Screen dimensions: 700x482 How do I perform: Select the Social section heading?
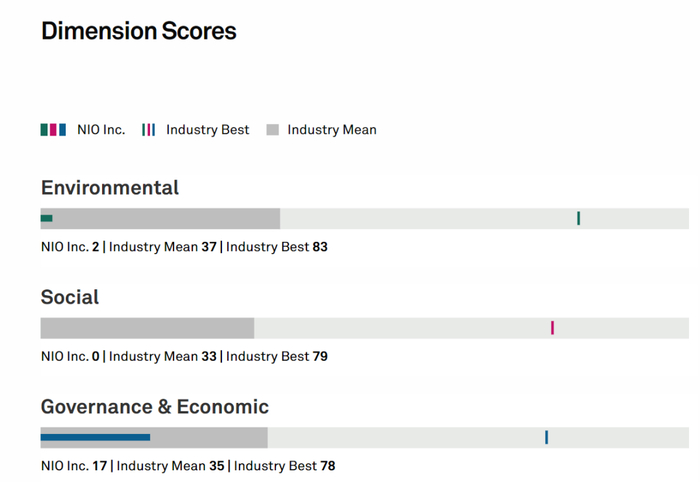click(70, 298)
